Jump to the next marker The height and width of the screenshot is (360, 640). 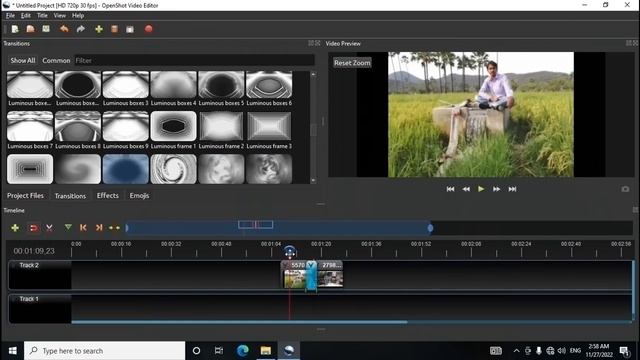[x=99, y=228]
